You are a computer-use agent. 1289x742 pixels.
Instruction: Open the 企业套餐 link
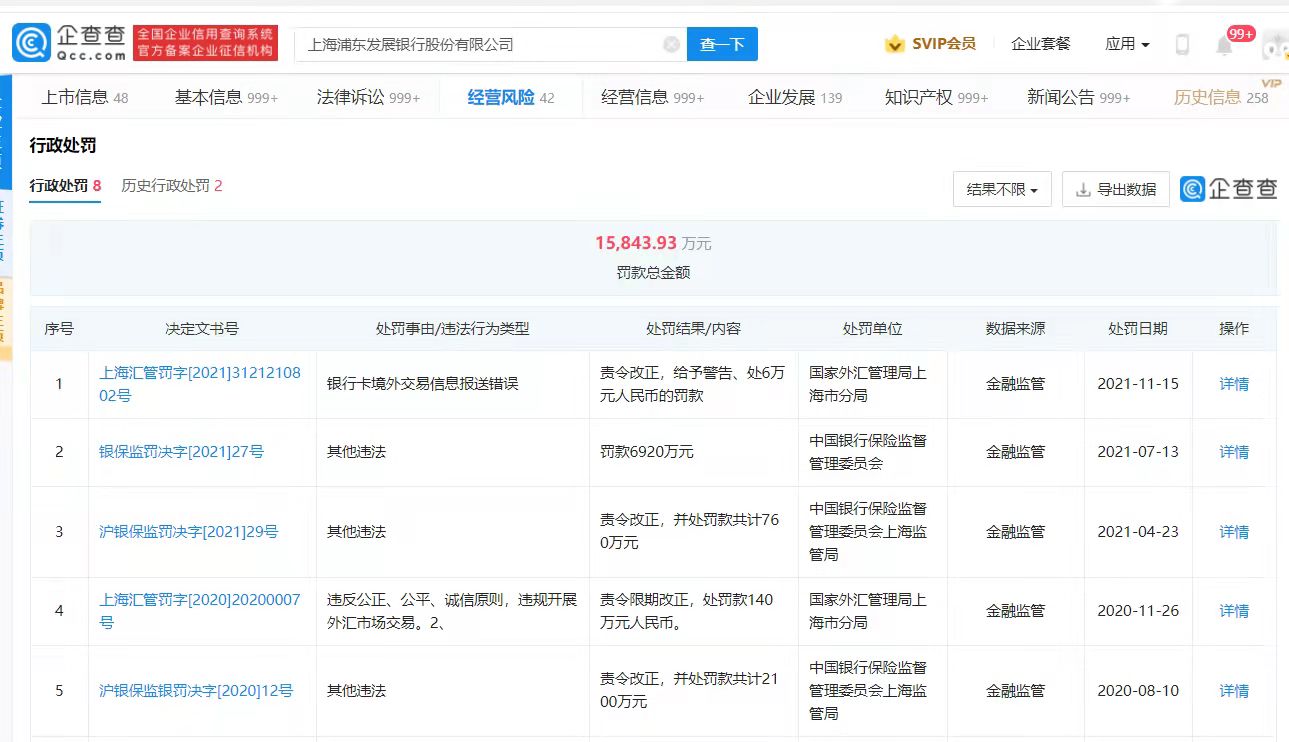1040,44
